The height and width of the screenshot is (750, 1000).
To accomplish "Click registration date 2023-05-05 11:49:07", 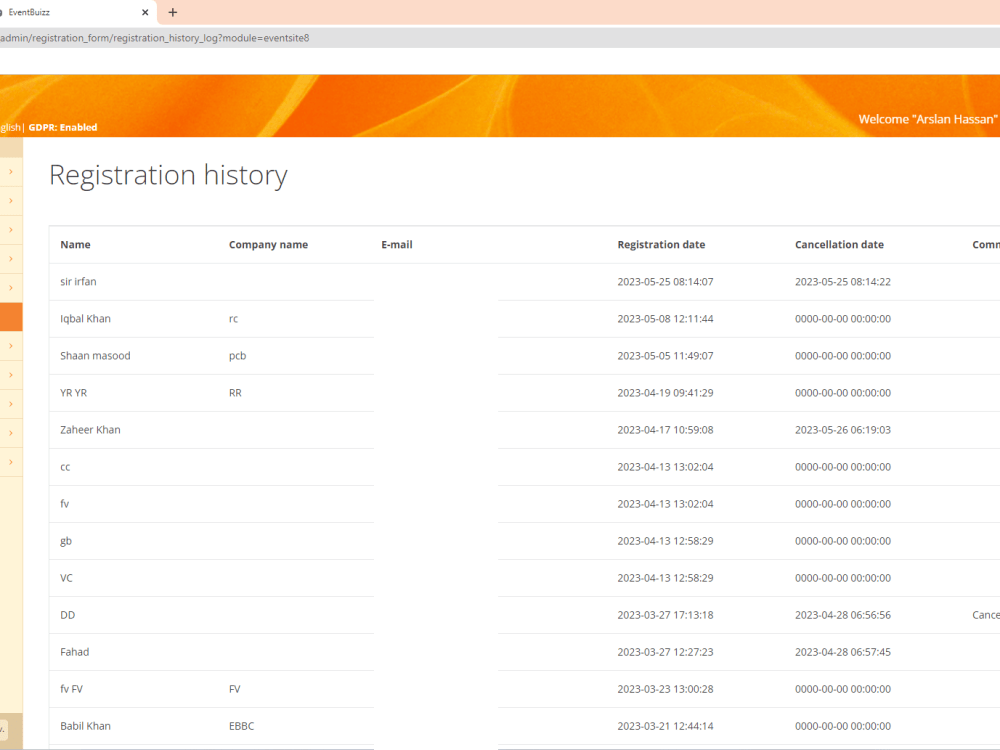I will [665, 355].
